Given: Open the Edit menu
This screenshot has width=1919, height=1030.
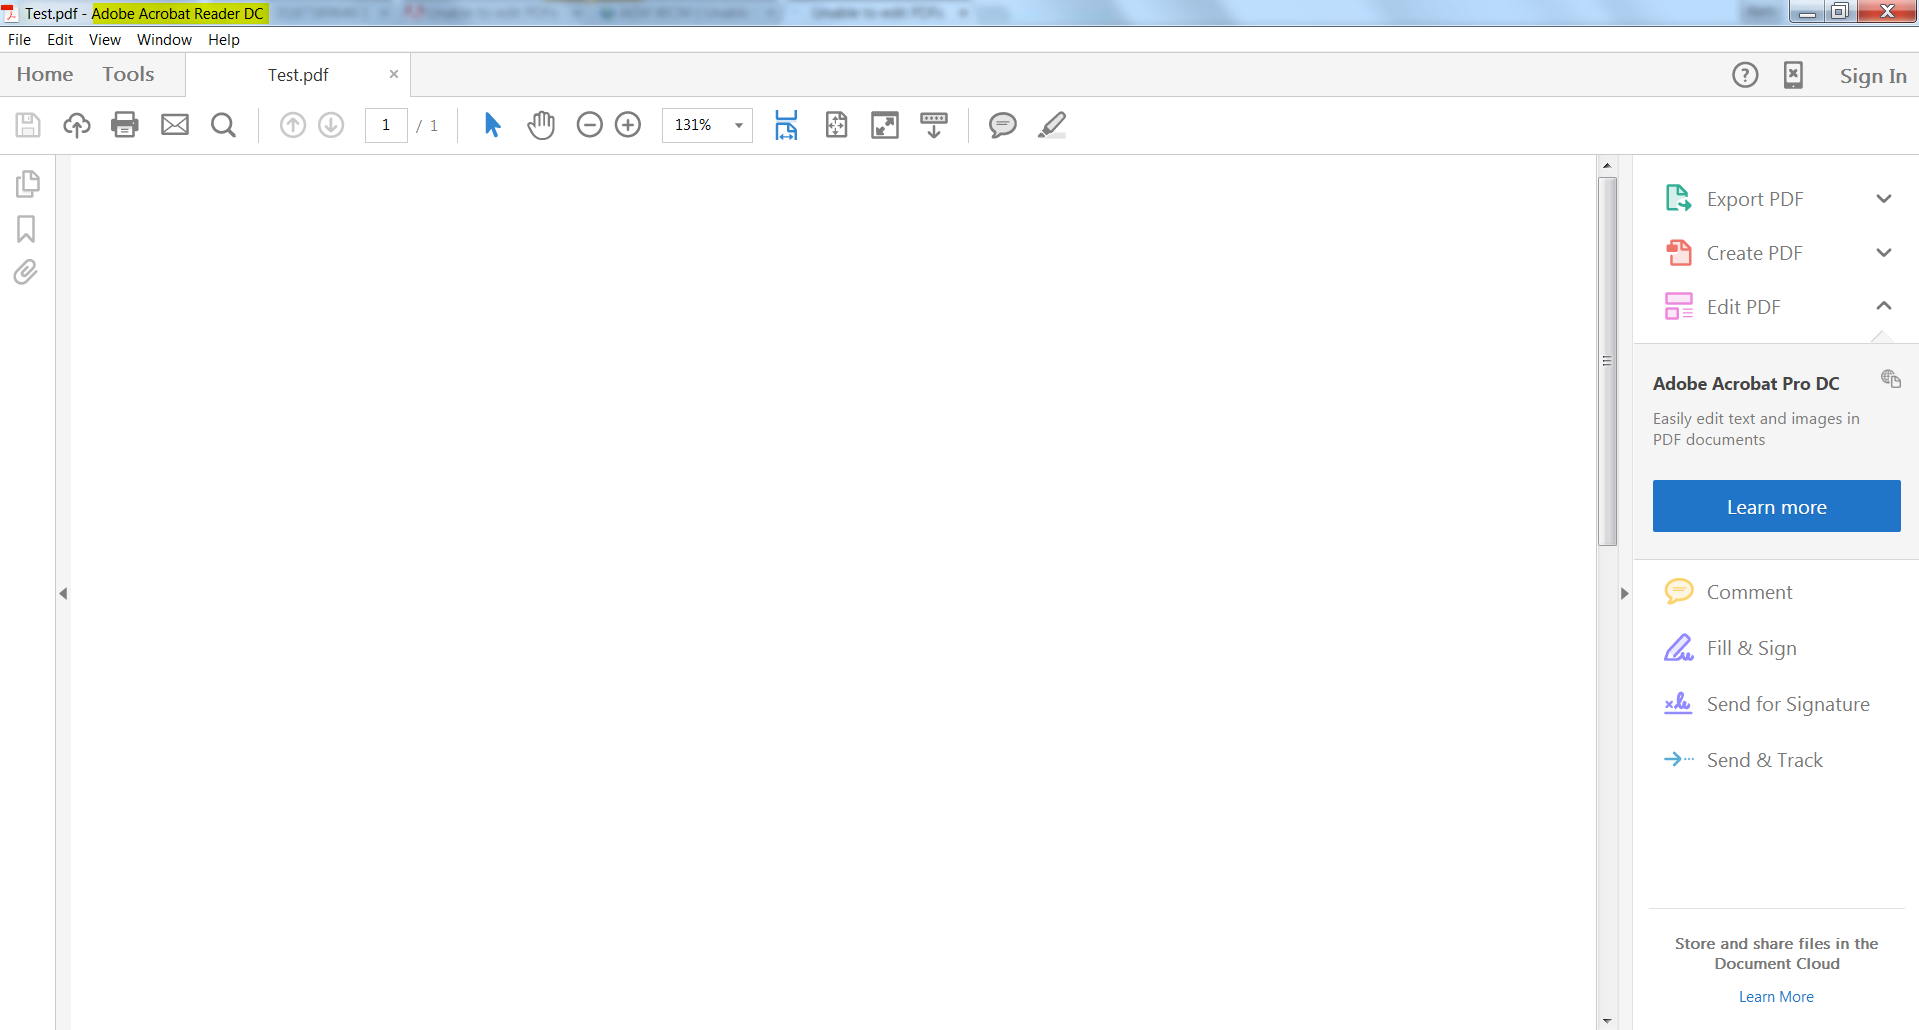Looking at the screenshot, I should point(60,40).
